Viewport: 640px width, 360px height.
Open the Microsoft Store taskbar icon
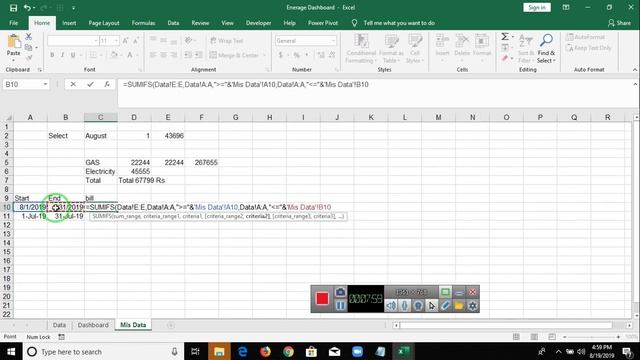pos(311,351)
